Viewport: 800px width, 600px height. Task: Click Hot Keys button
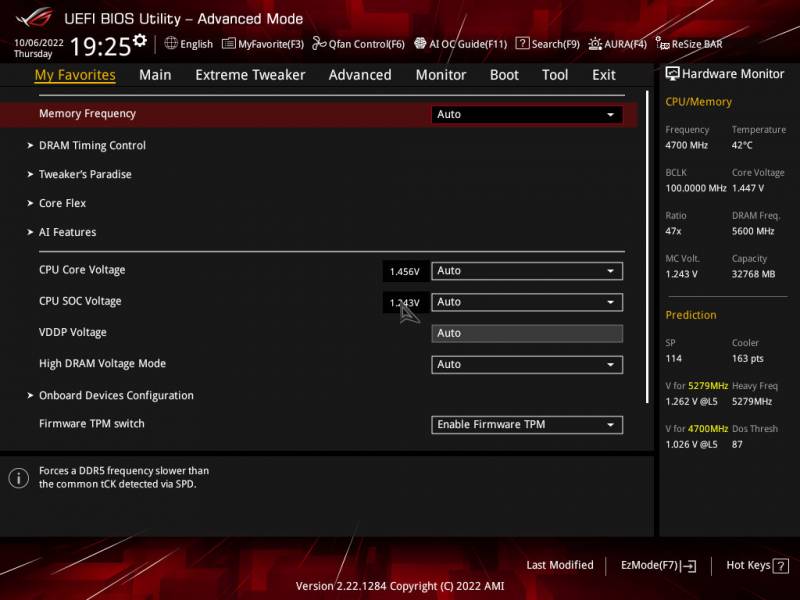coord(757,565)
